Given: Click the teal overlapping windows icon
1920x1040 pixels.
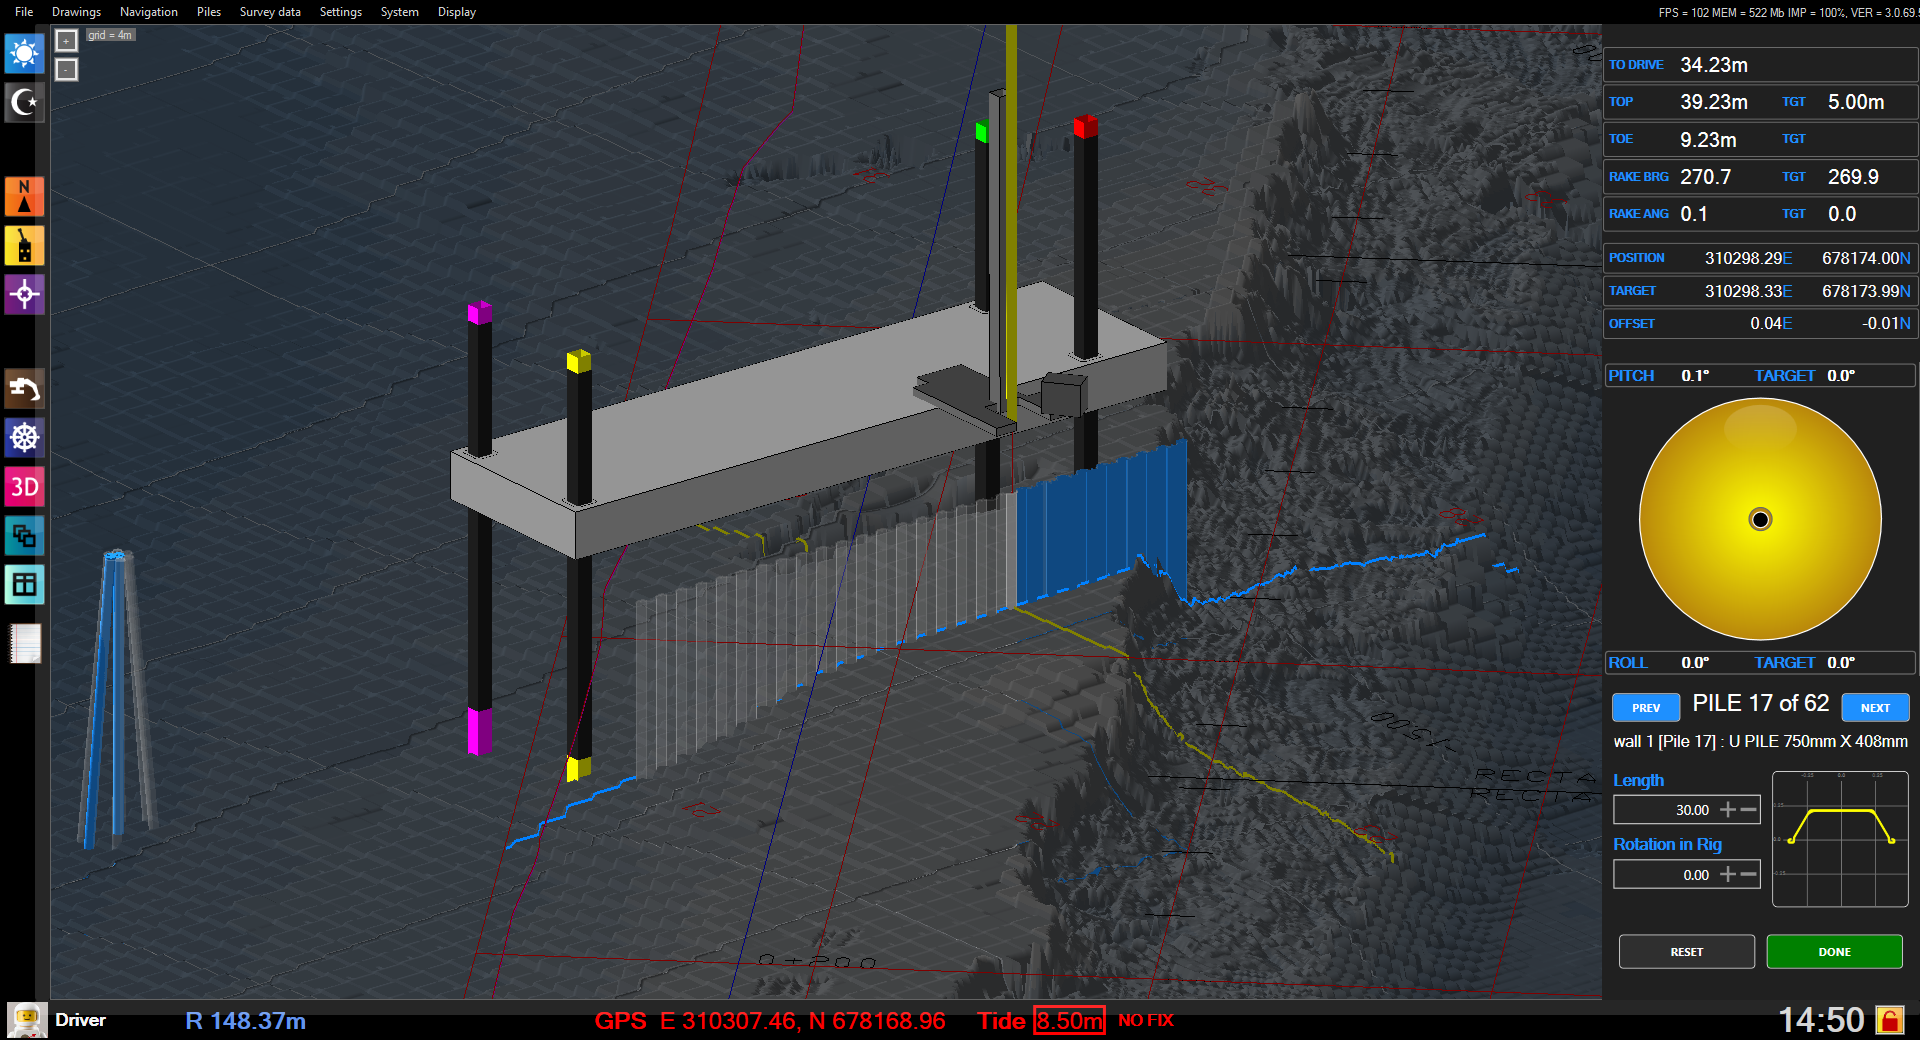Looking at the screenshot, I should (x=24, y=536).
